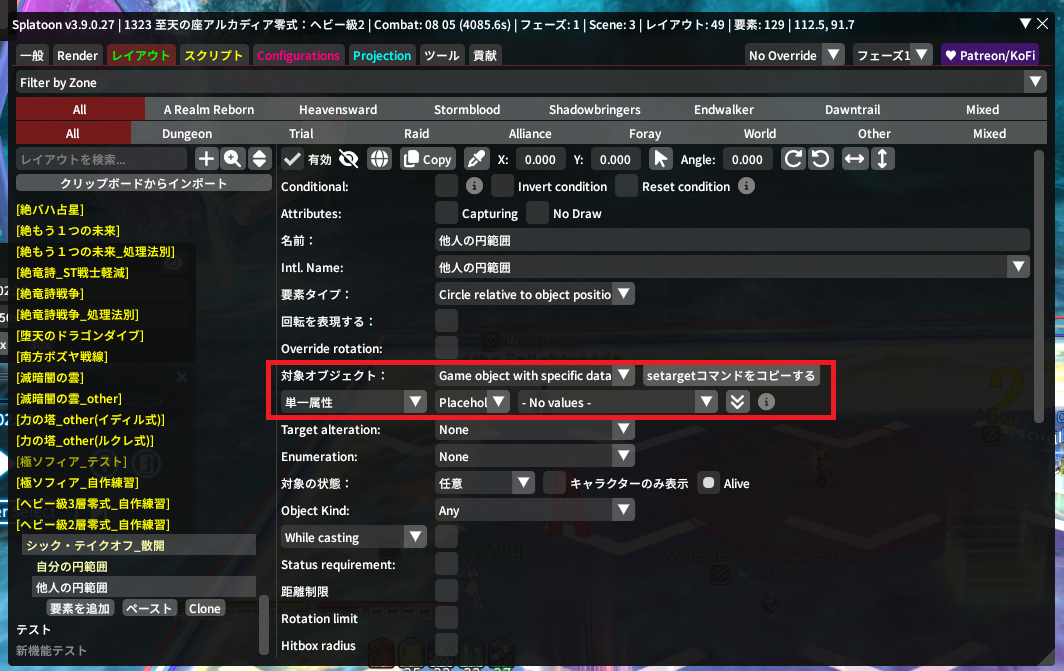The width and height of the screenshot is (1064, 671).
Task: Click the eyedropper icon next to Copy
Action: click(477, 159)
